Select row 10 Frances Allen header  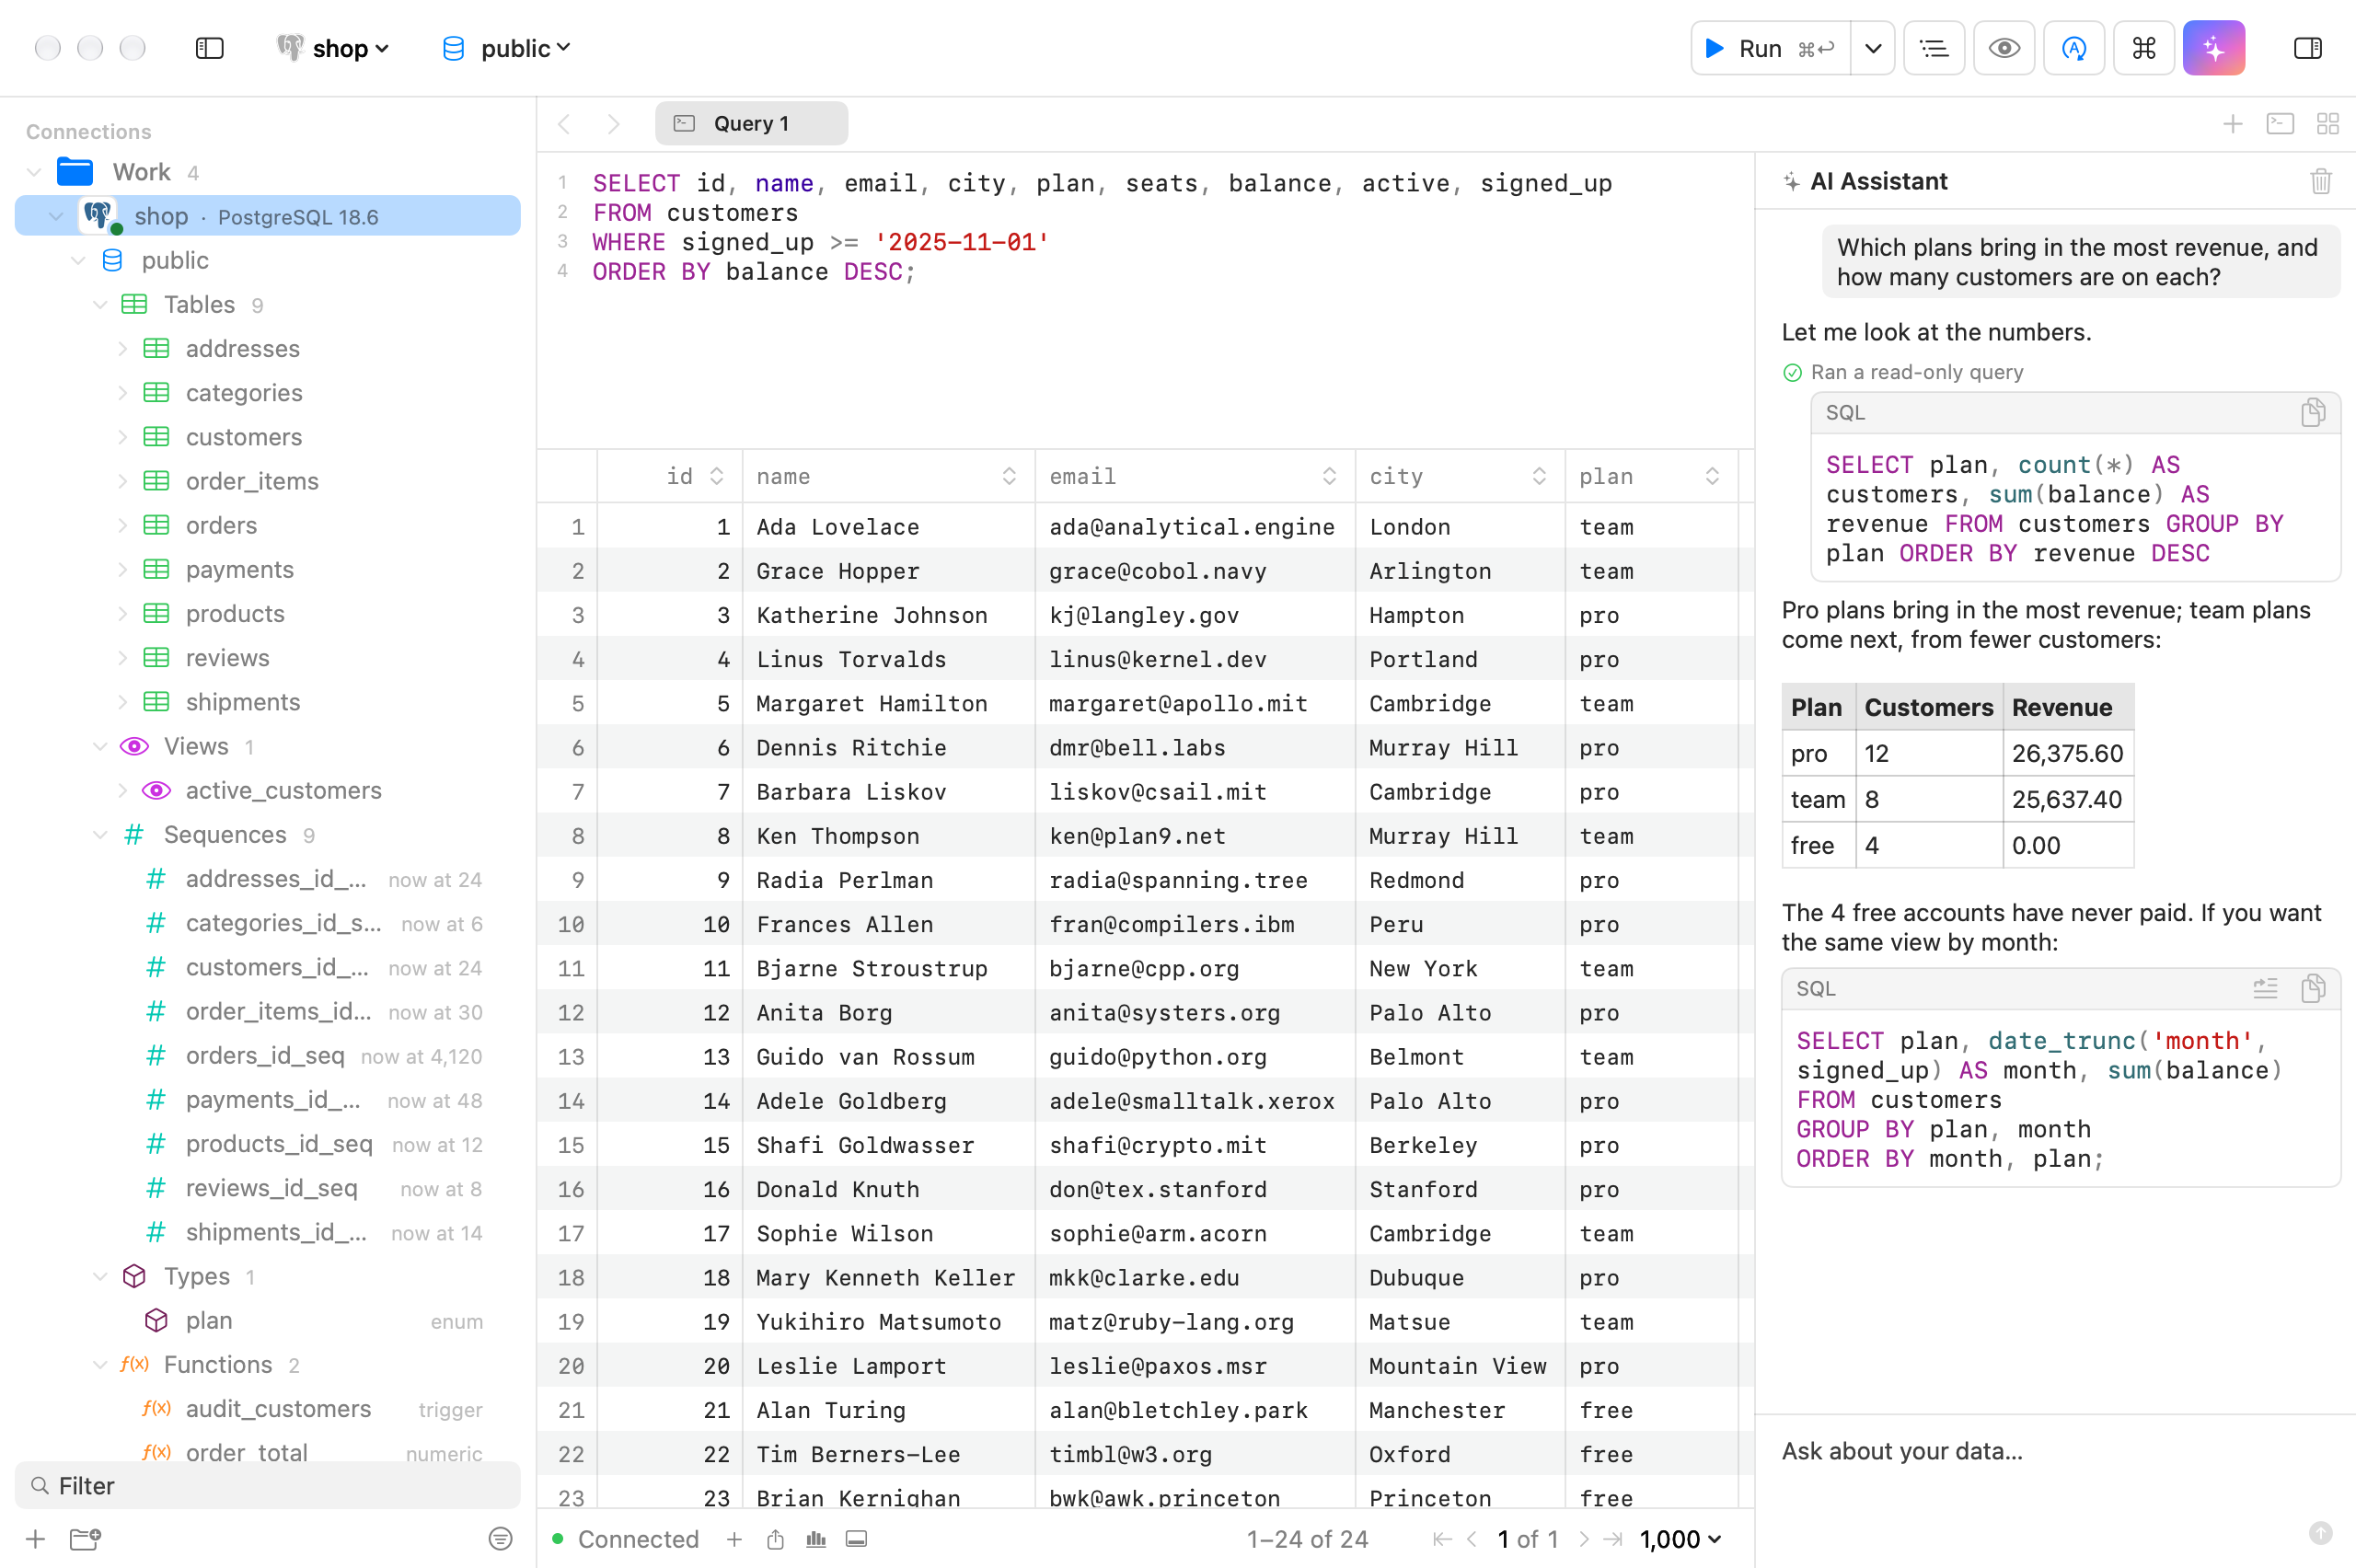(x=568, y=923)
